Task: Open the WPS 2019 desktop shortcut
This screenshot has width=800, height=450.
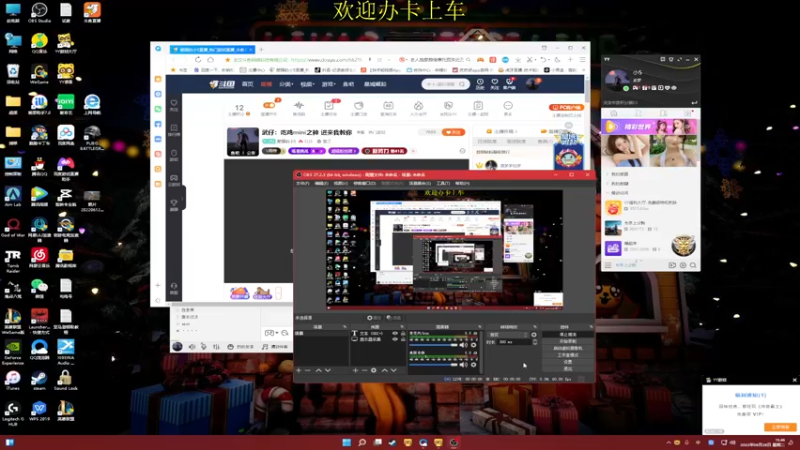Action: (x=39, y=411)
